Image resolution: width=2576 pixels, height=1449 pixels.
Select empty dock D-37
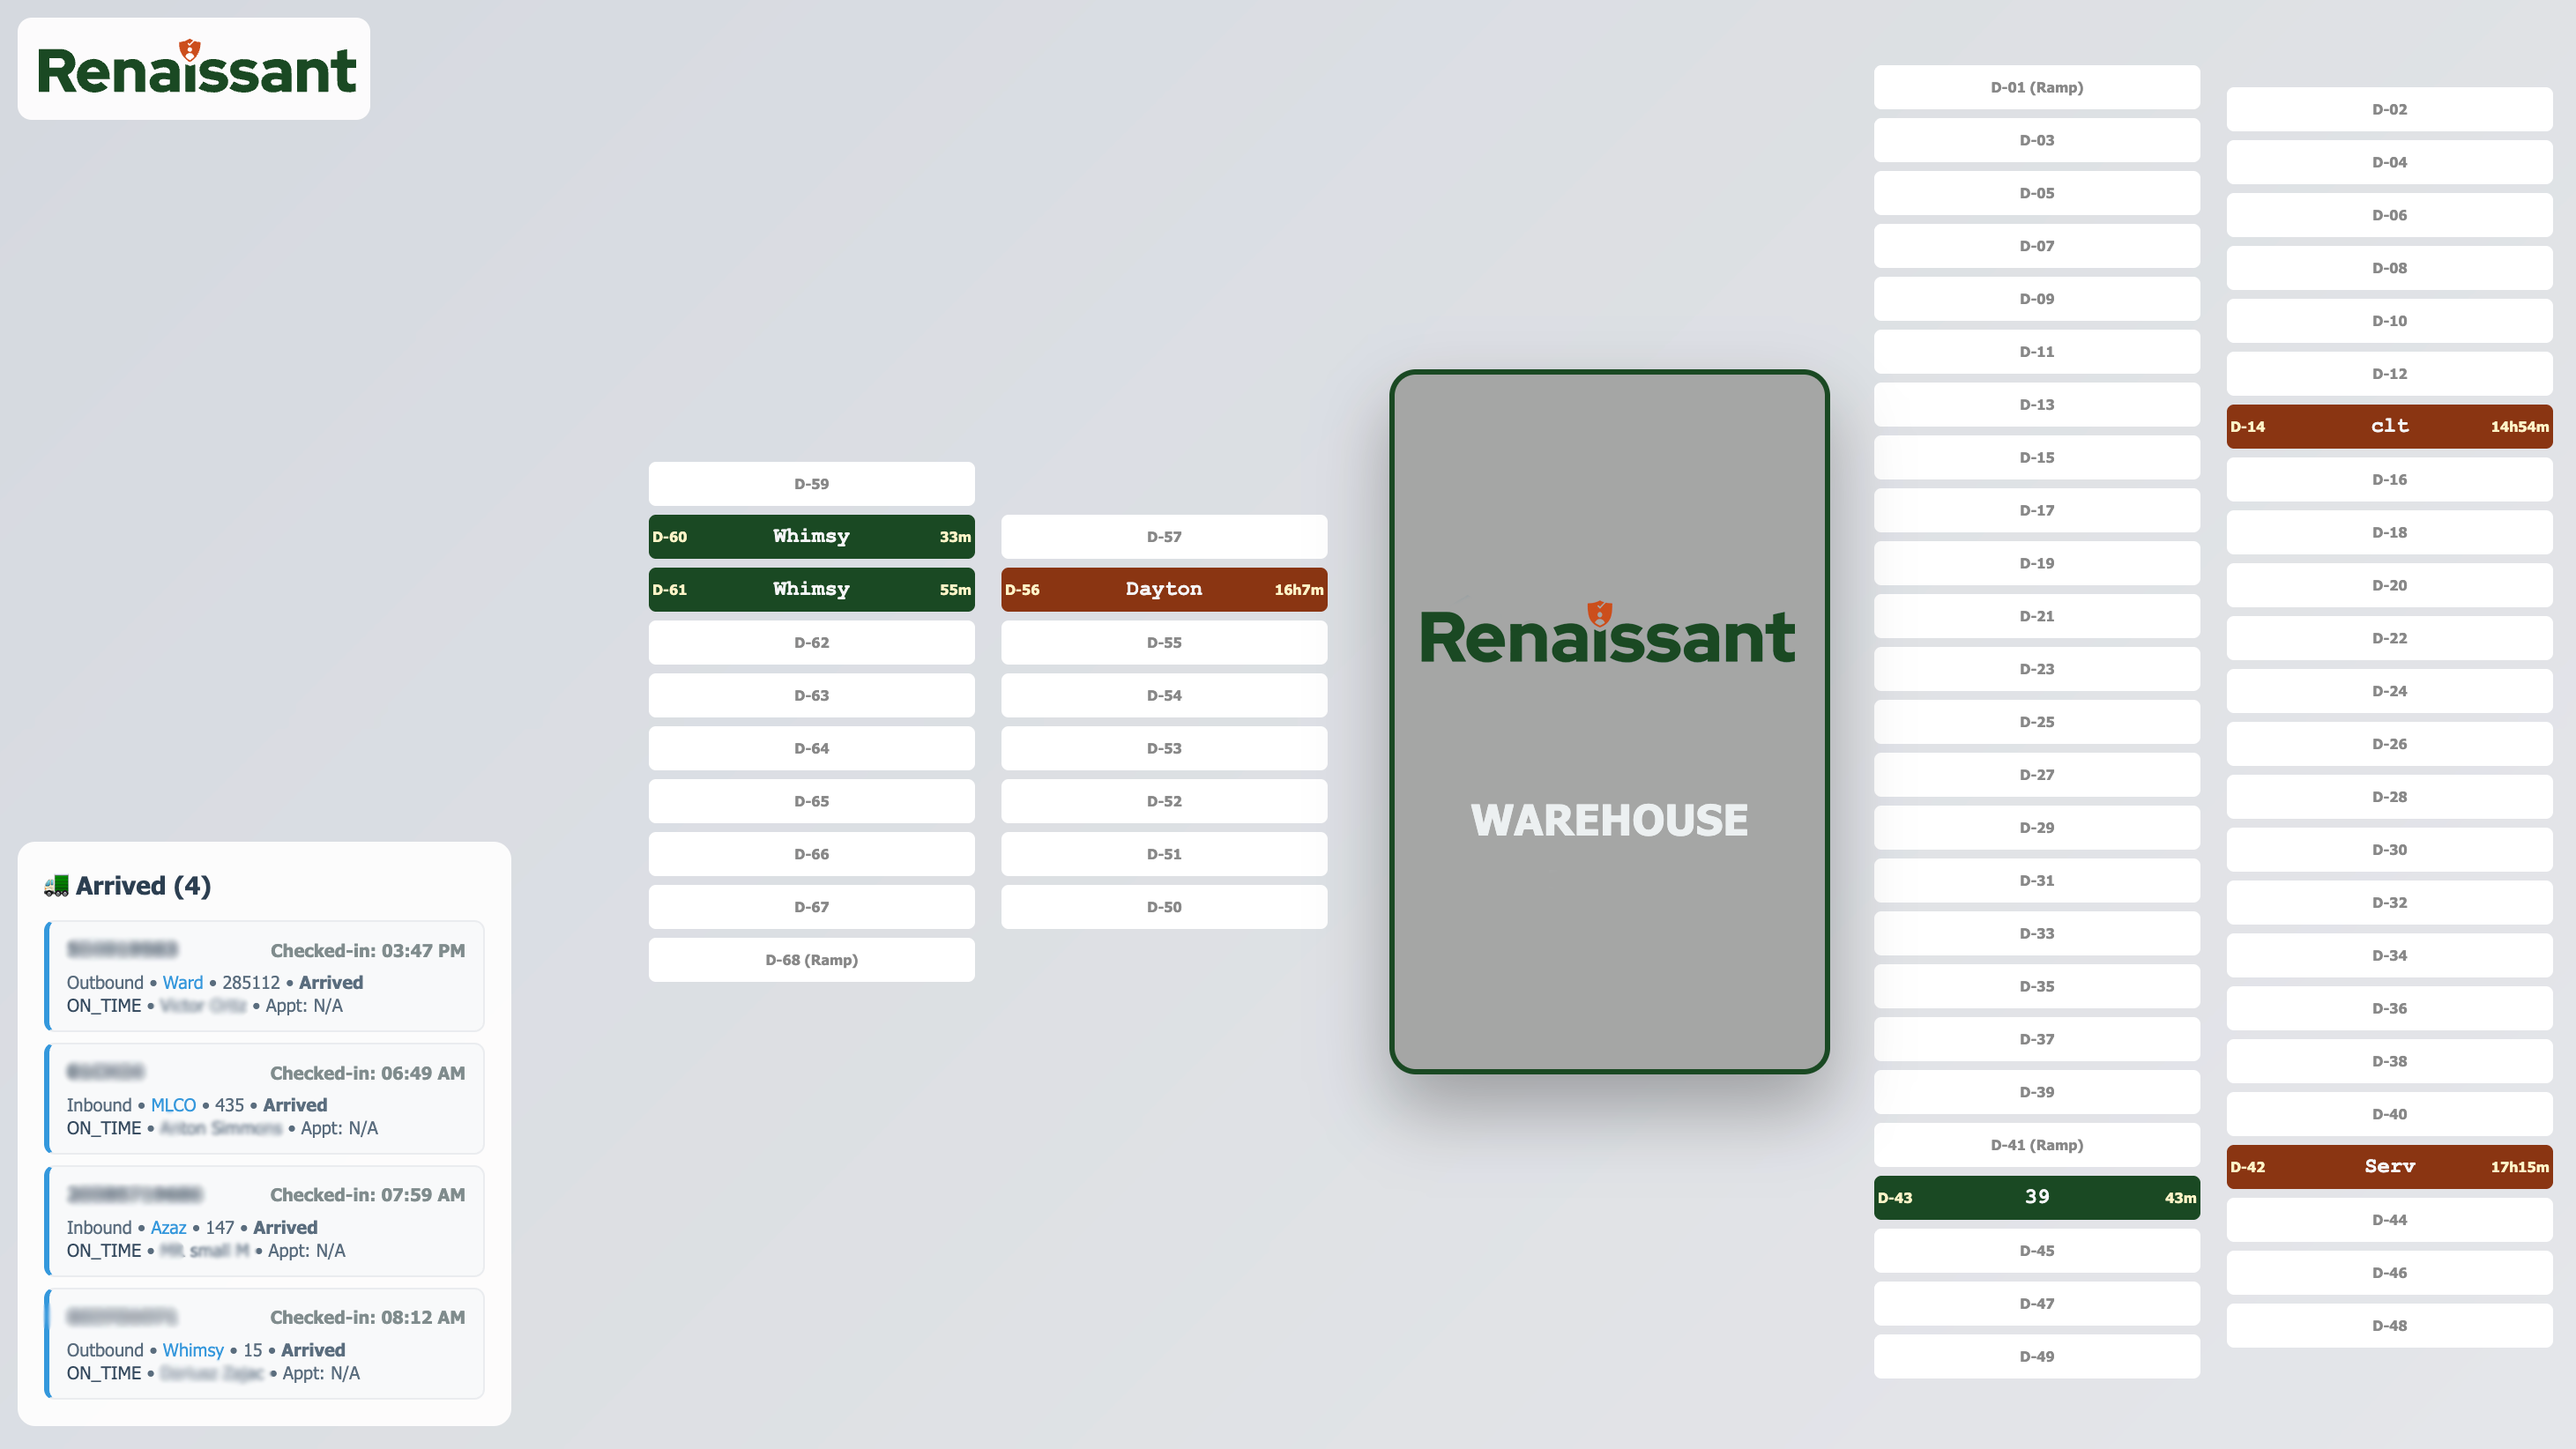(2037, 1040)
